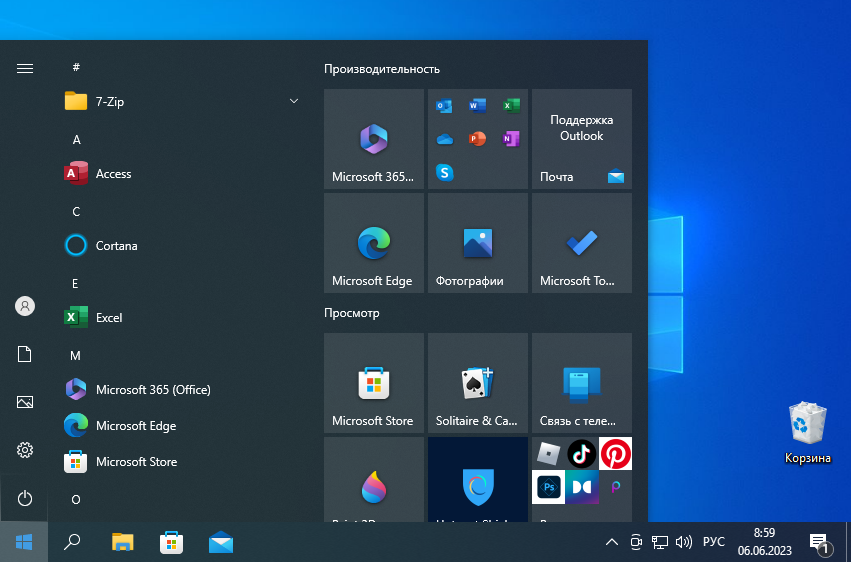The width and height of the screenshot is (851, 562).
Task: Open PowerPoint in the Office tile folder
Action: [477, 139]
